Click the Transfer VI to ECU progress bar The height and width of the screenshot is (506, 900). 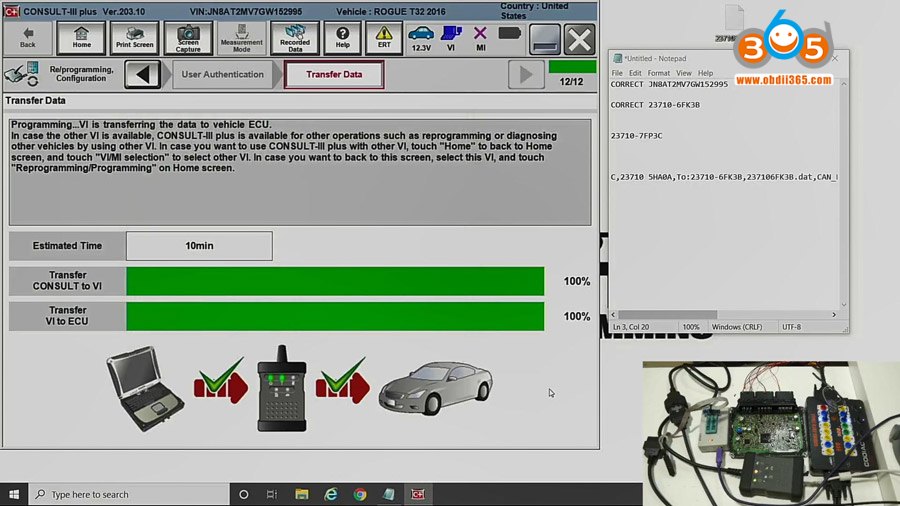(335, 316)
